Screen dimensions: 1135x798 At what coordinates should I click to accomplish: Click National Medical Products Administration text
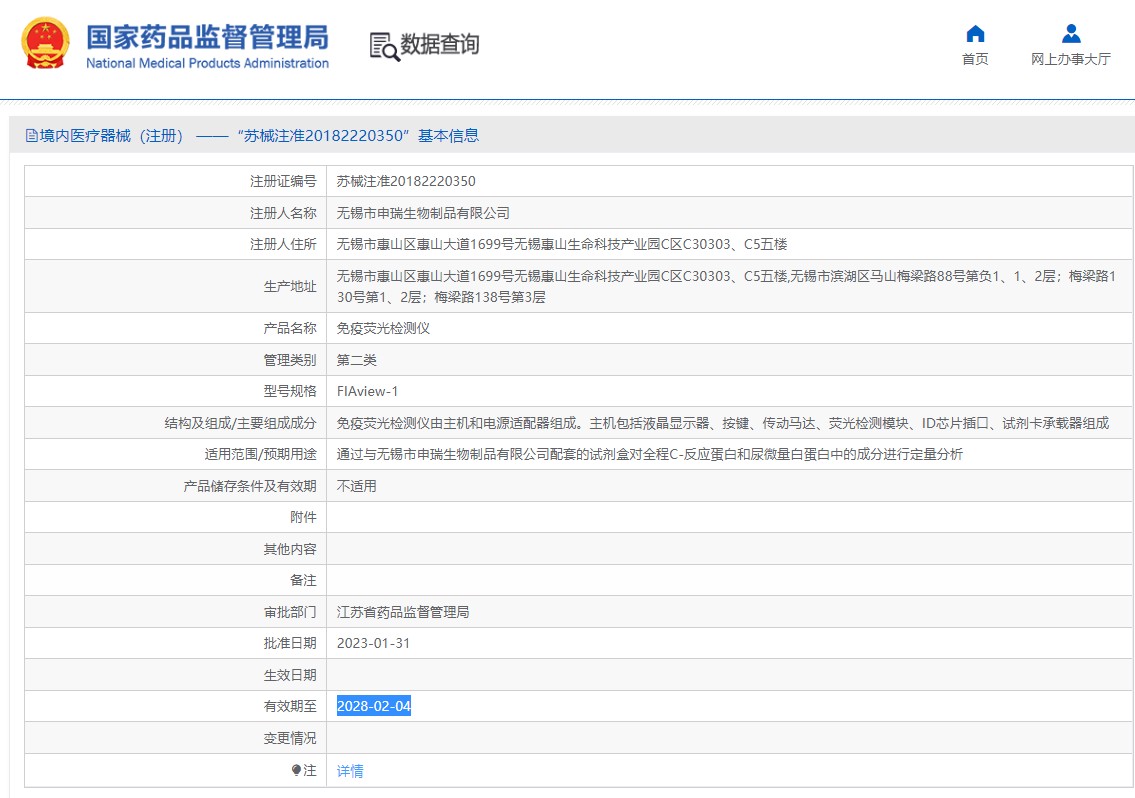pyautogui.click(x=207, y=63)
